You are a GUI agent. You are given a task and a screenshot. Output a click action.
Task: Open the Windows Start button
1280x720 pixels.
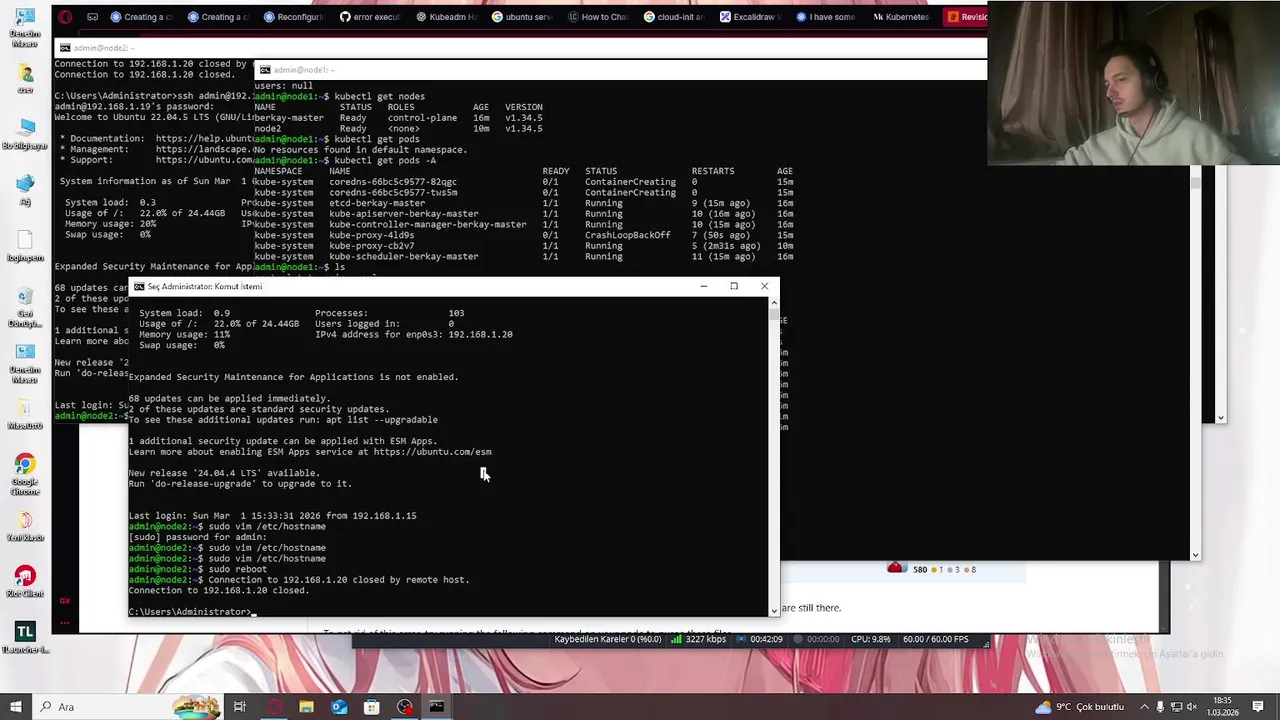pyautogui.click(x=15, y=707)
